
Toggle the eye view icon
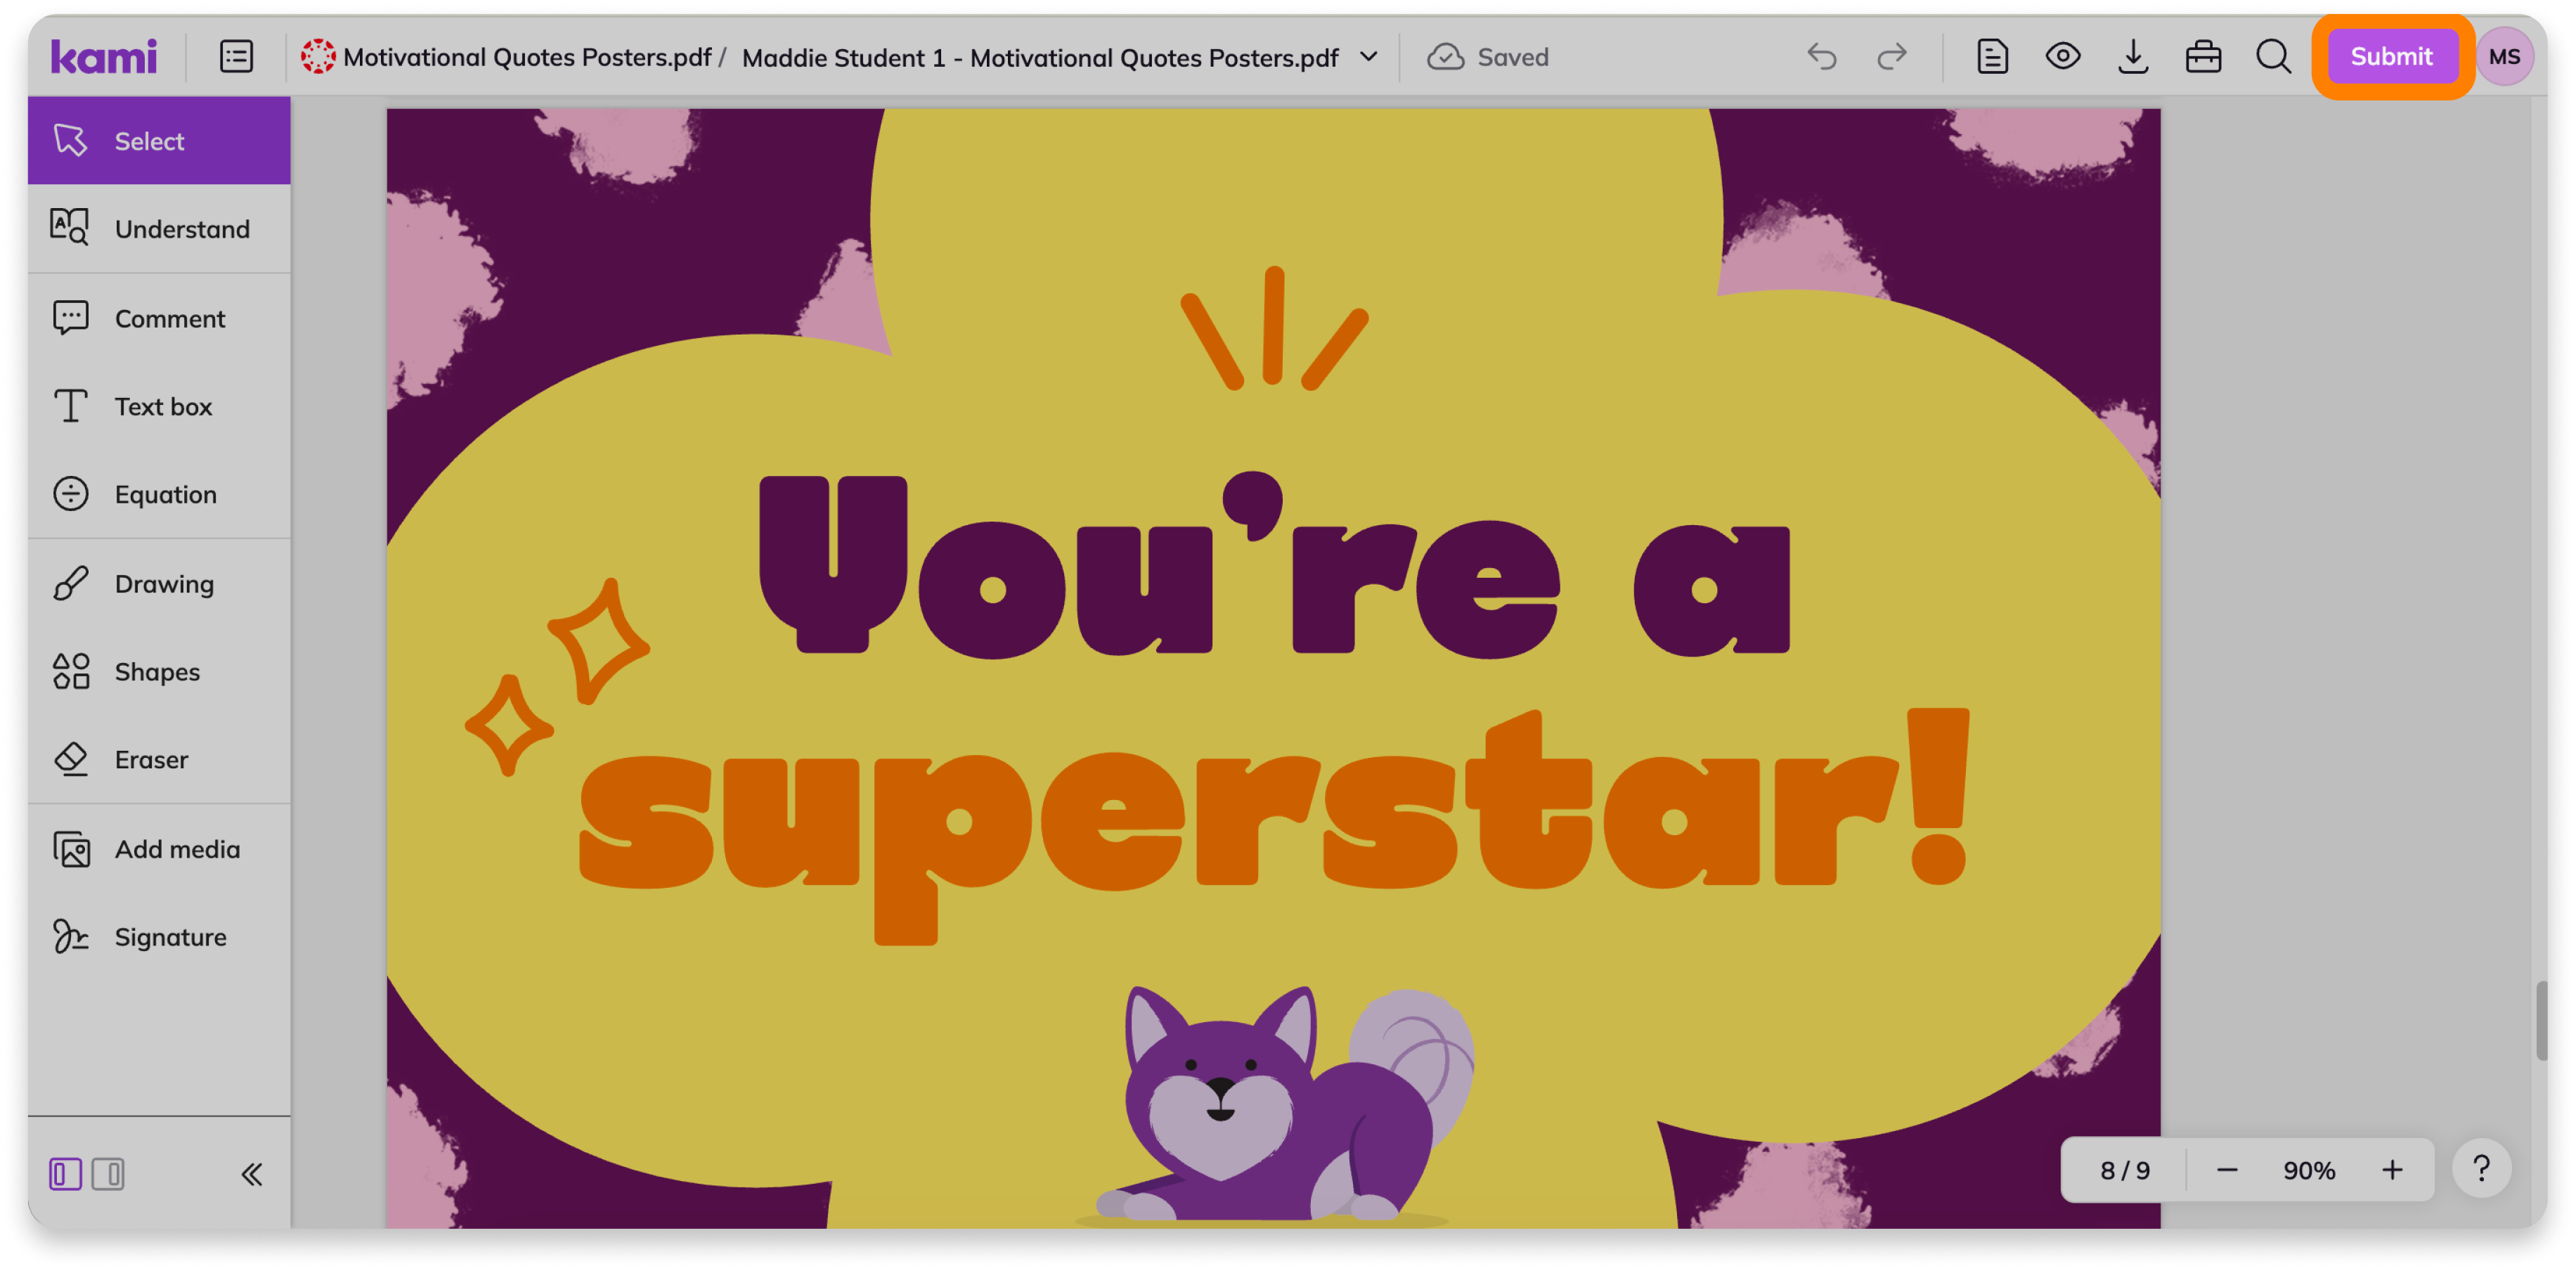click(x=2062, y=57)
